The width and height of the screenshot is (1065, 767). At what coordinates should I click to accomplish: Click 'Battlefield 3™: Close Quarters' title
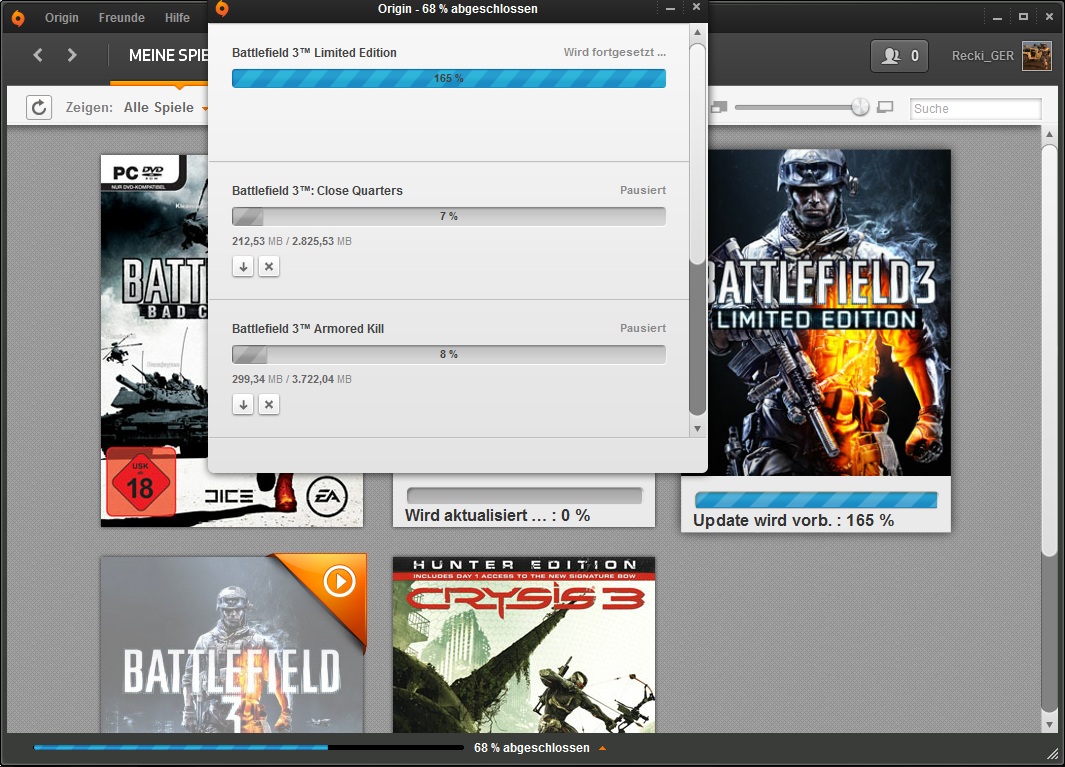[x=317, y=191]
